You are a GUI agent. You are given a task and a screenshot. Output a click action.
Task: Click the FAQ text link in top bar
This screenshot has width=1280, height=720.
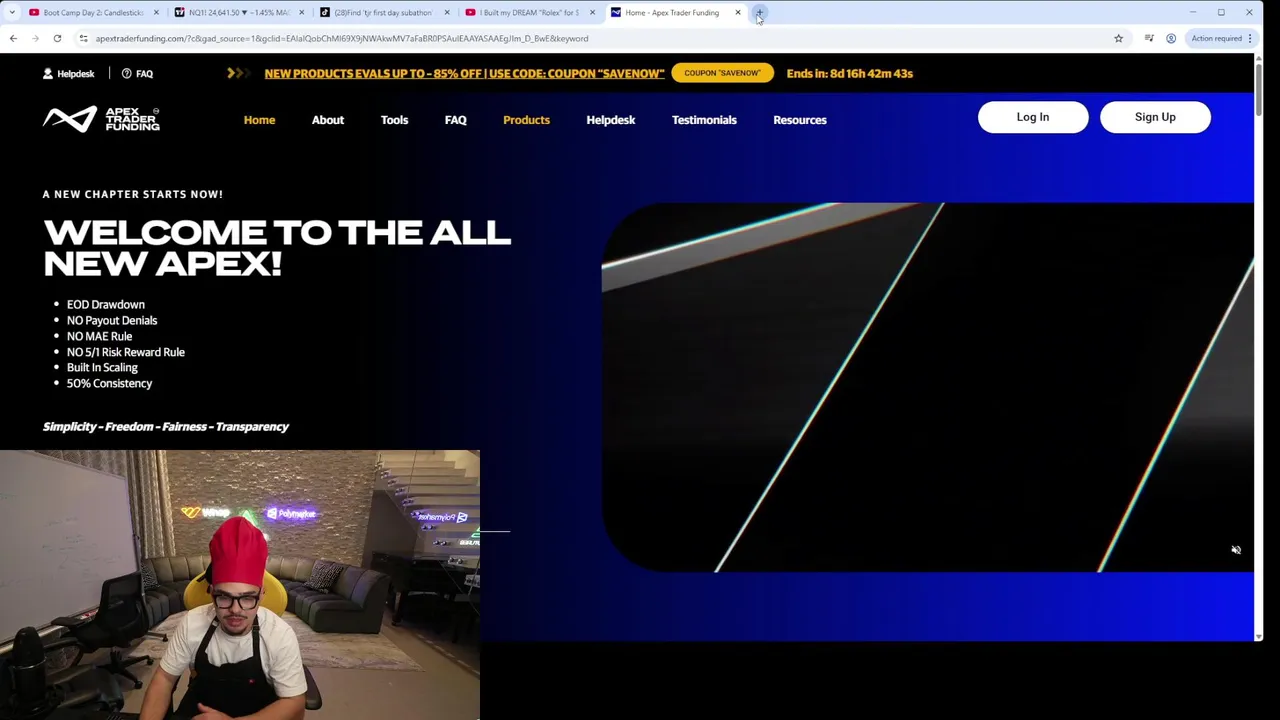coord(144,73)
